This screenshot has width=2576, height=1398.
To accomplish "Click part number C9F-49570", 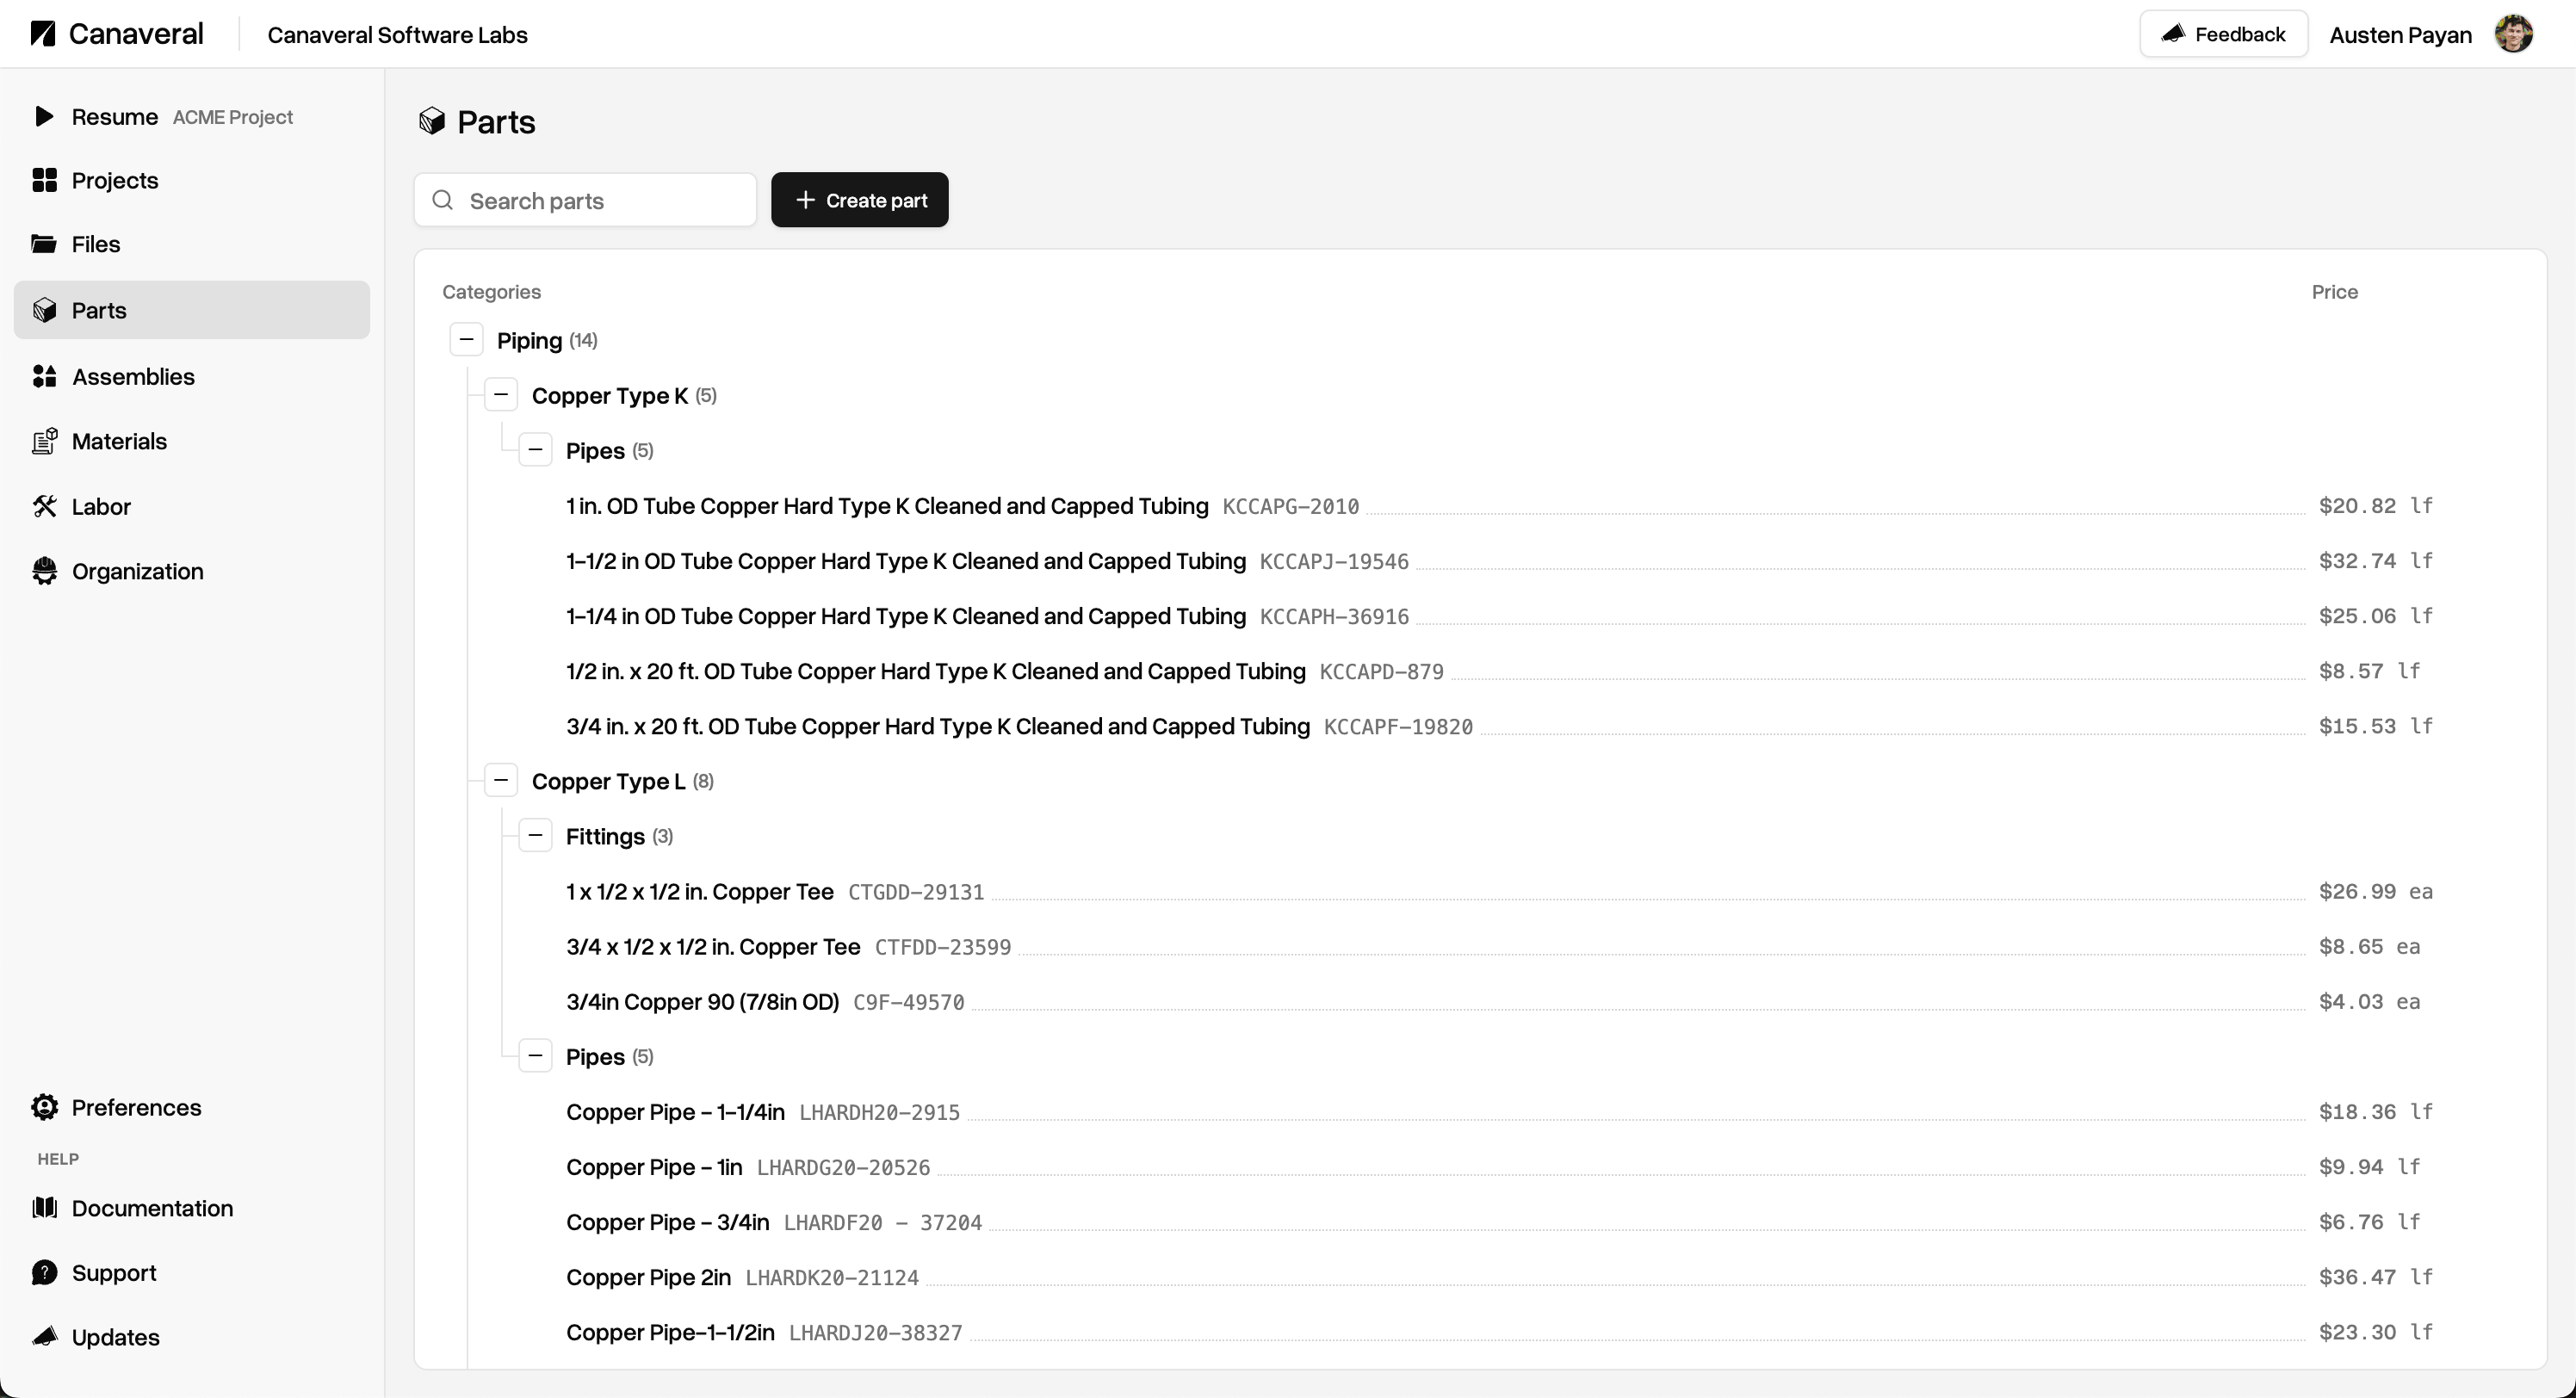I will [x=908, y=1002].
